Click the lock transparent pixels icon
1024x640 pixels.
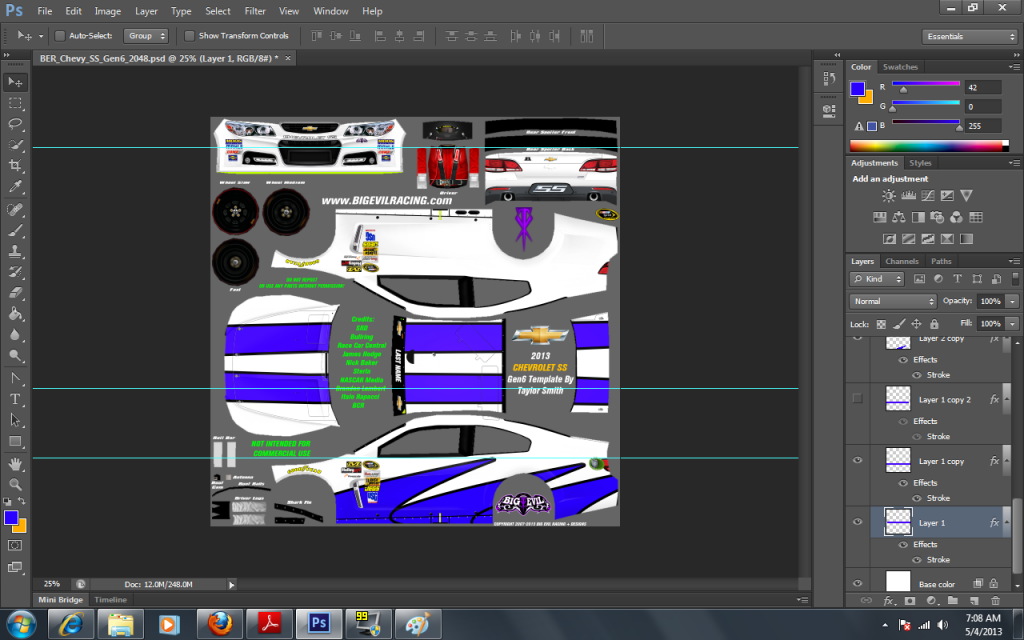pos(881,324)
